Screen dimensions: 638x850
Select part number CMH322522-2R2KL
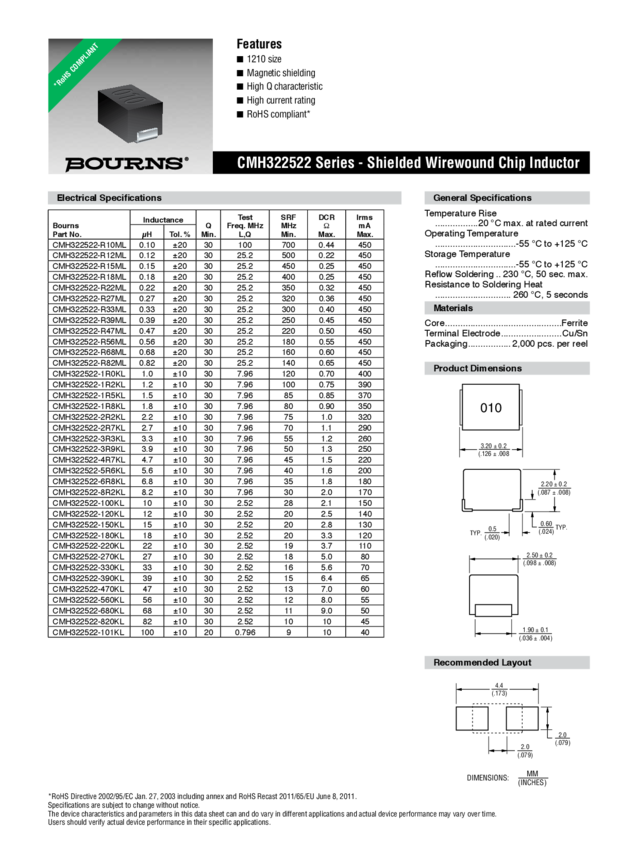(88, 417)
